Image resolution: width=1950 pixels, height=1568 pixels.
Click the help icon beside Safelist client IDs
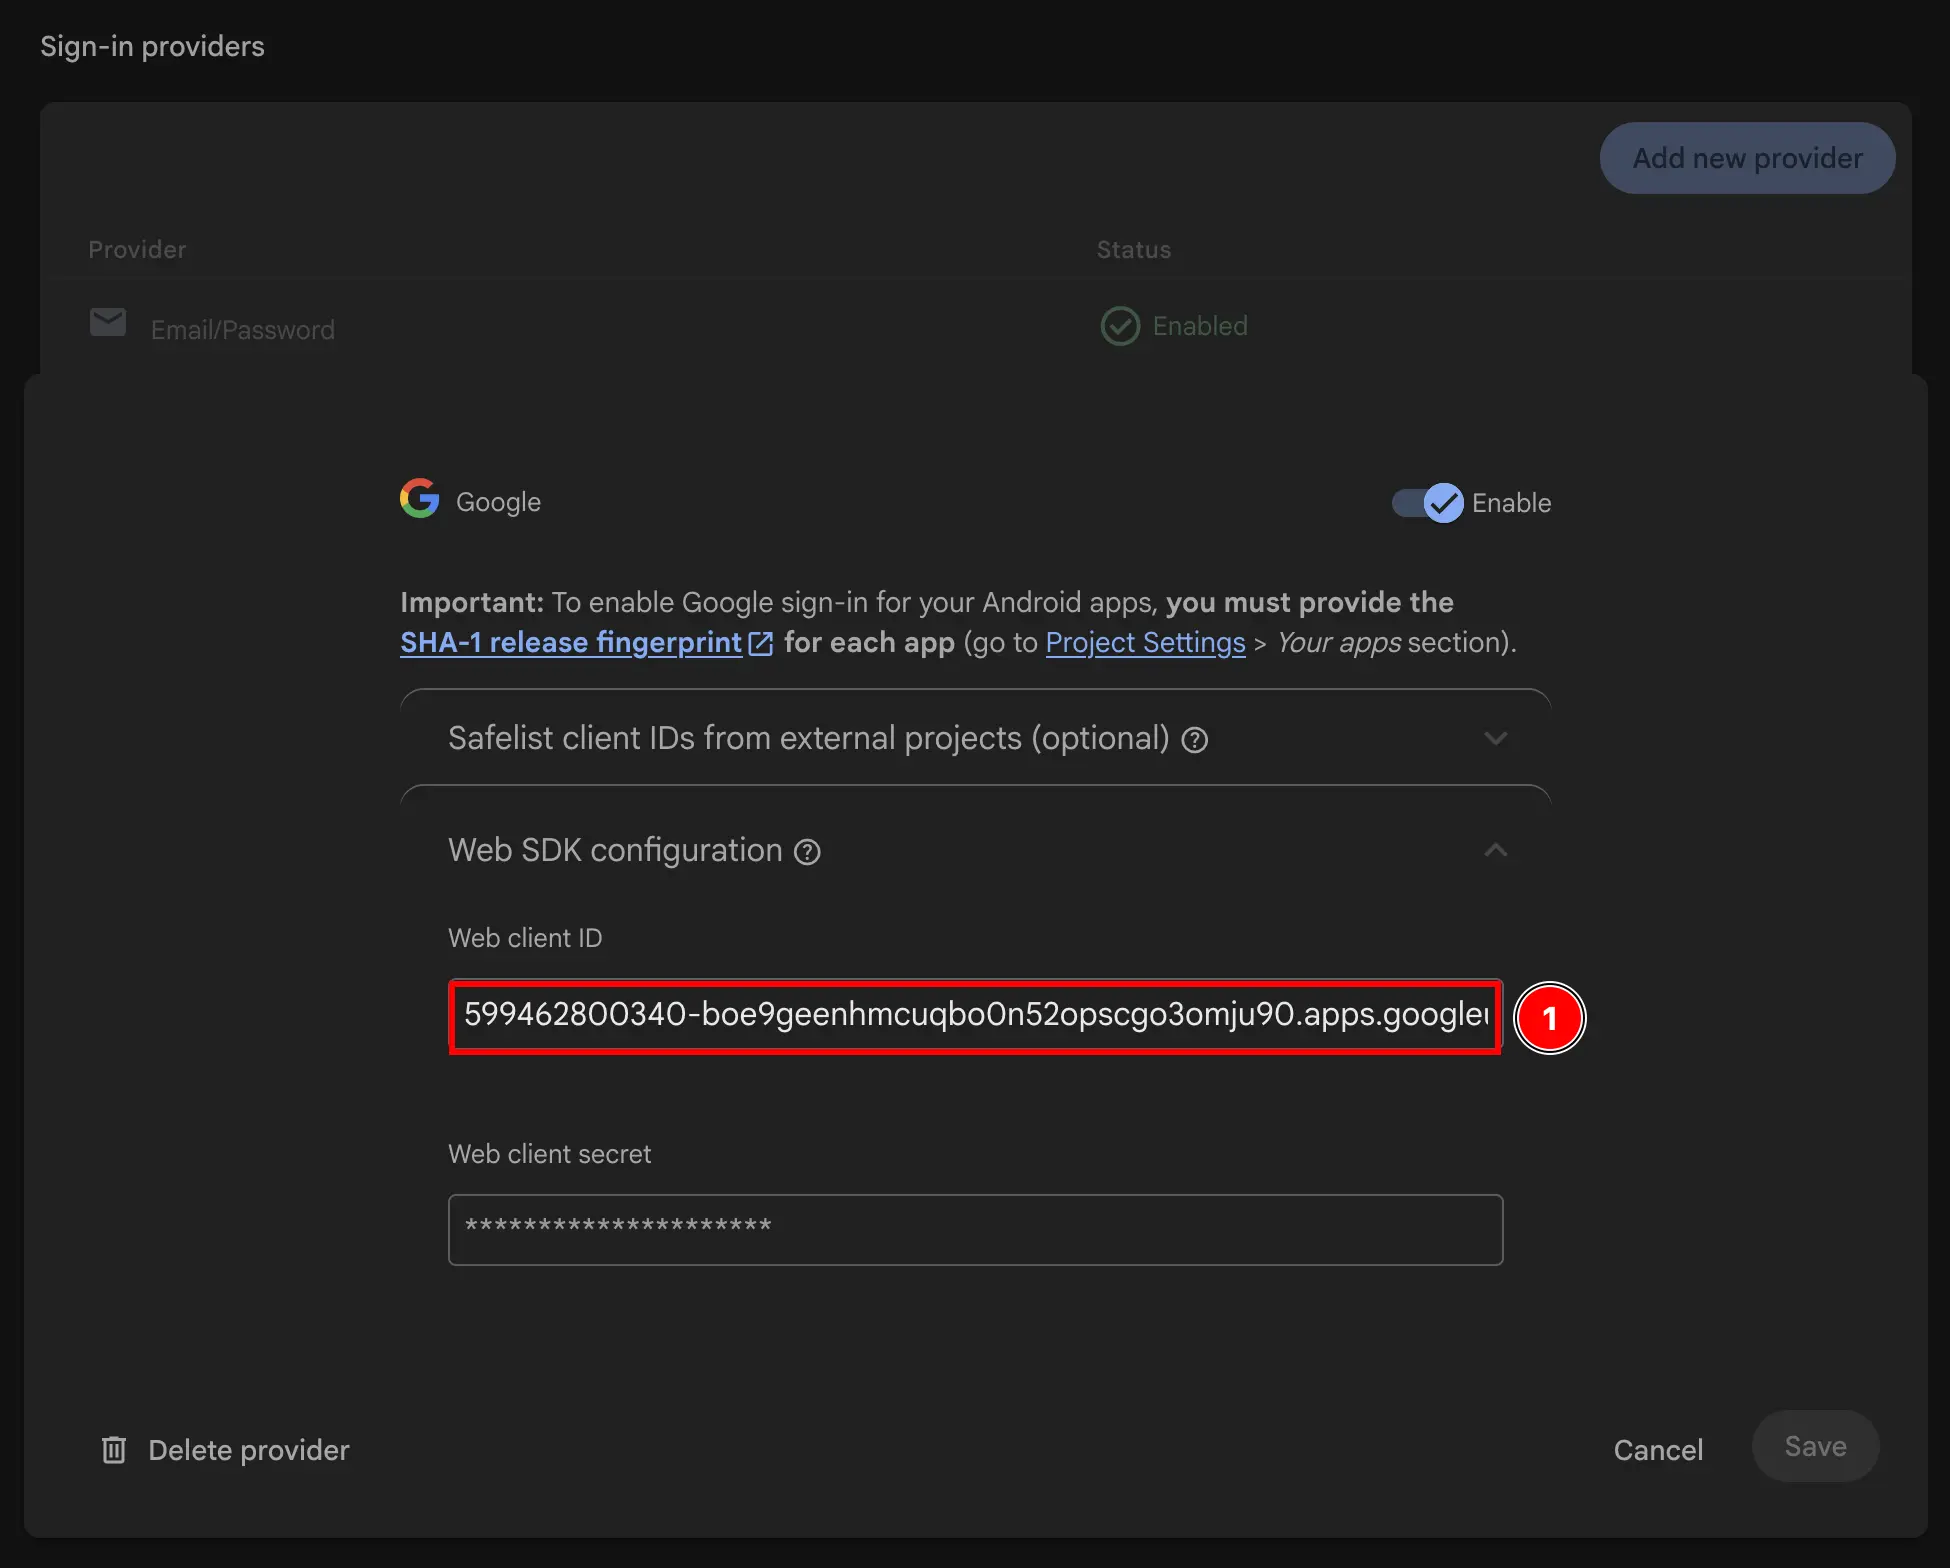point(1194,739)
